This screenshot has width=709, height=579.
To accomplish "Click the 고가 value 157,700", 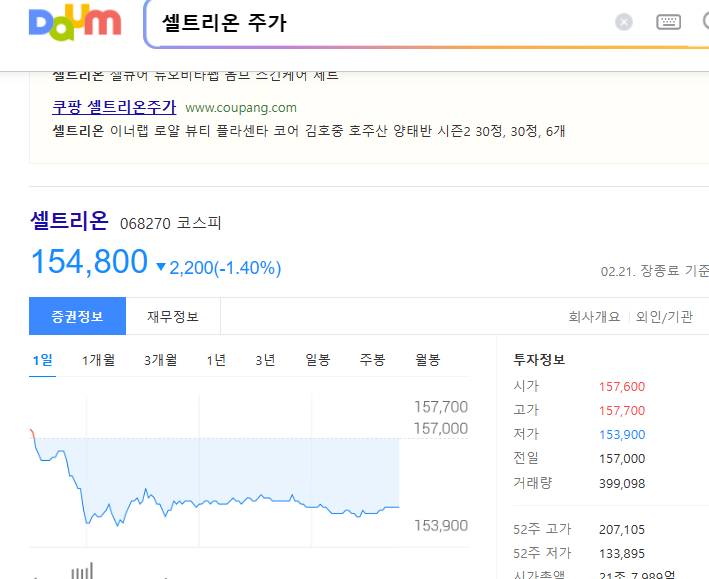I will [x=622, y=411].
